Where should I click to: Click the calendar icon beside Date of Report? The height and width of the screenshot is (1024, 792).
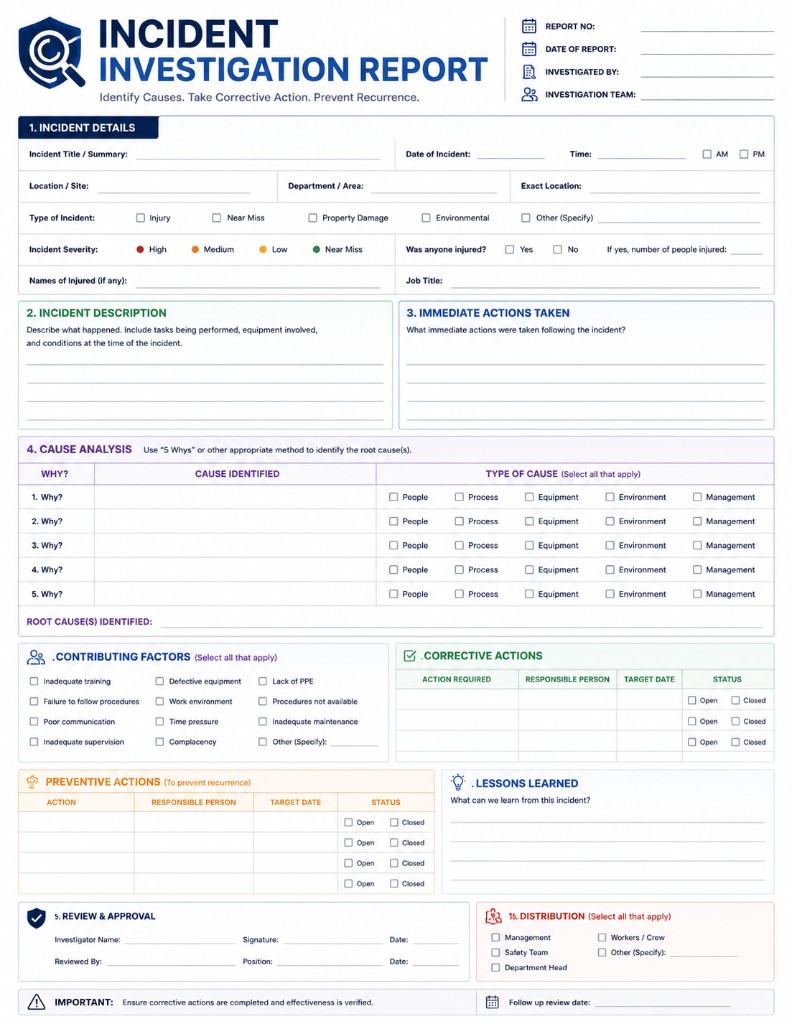pyautogui.click(x=529, y=49)
